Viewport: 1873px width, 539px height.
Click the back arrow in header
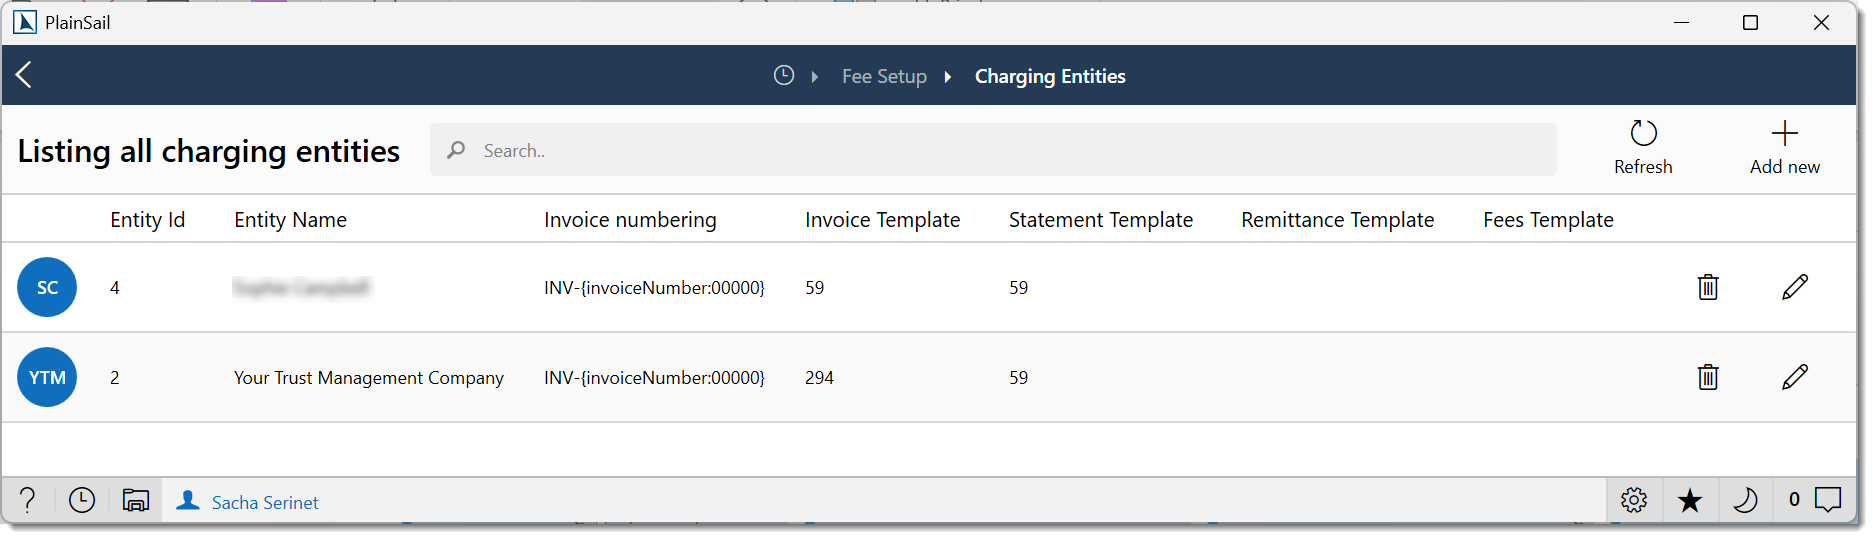click(x=25, y=75)
